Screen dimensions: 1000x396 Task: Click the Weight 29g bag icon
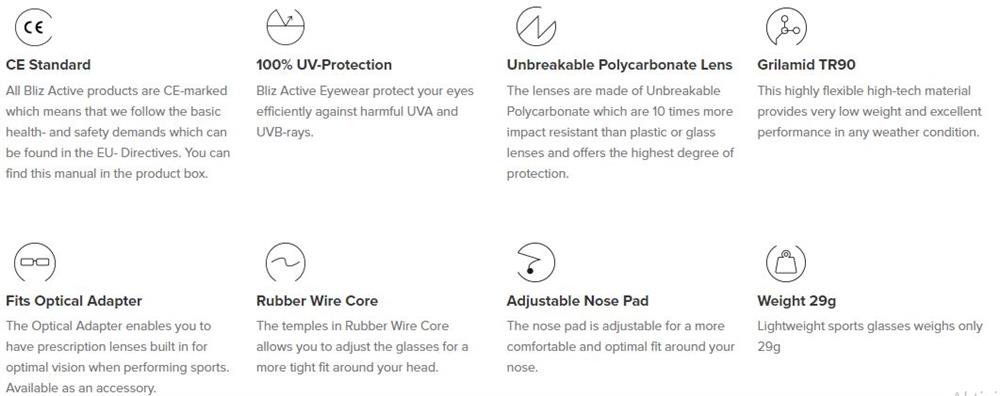coord(786,262)
